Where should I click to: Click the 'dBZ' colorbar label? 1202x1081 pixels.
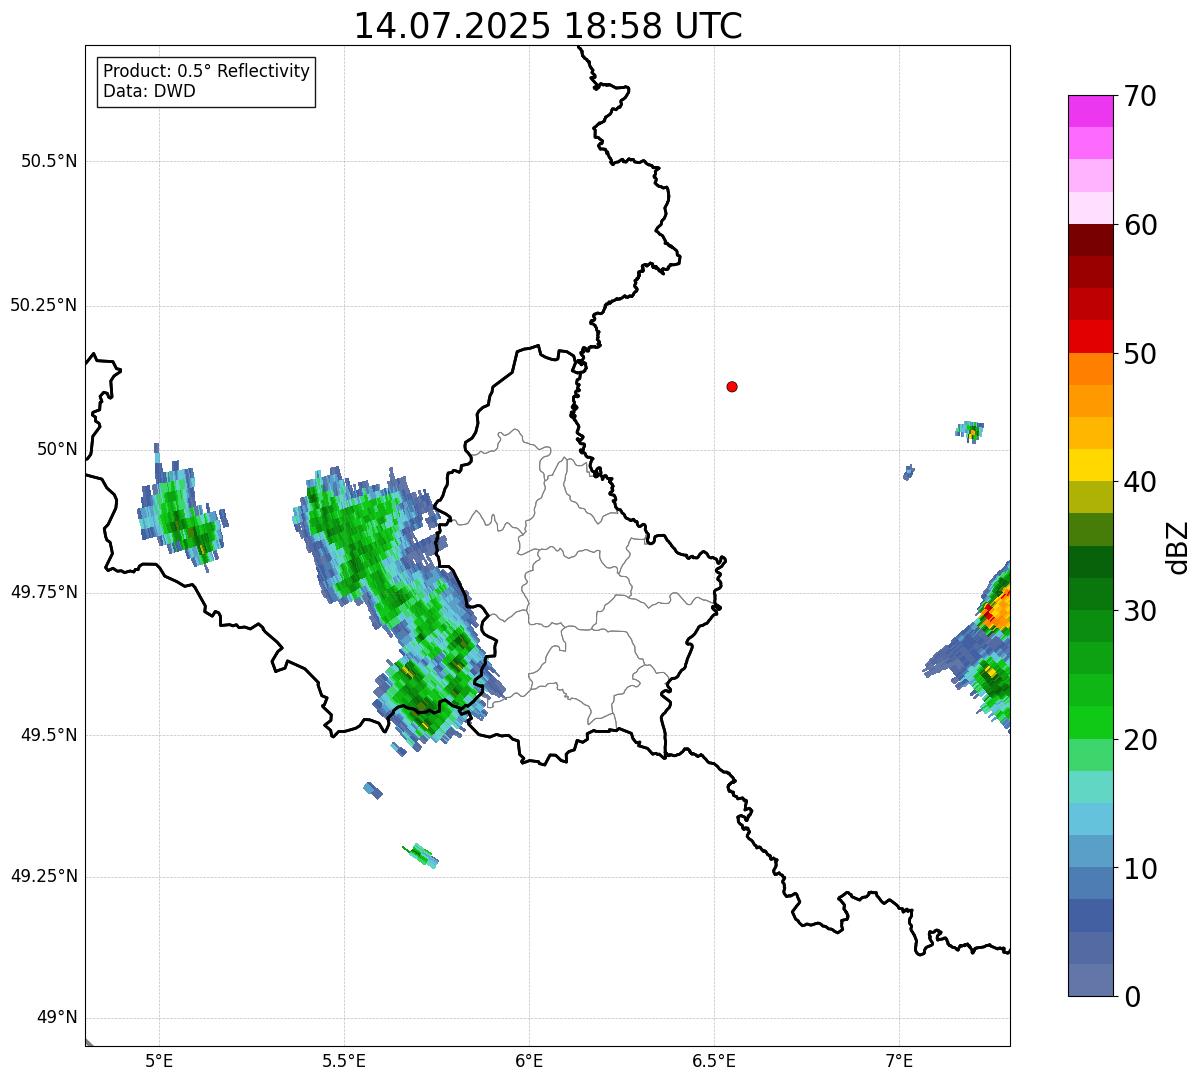(1178, 547)
